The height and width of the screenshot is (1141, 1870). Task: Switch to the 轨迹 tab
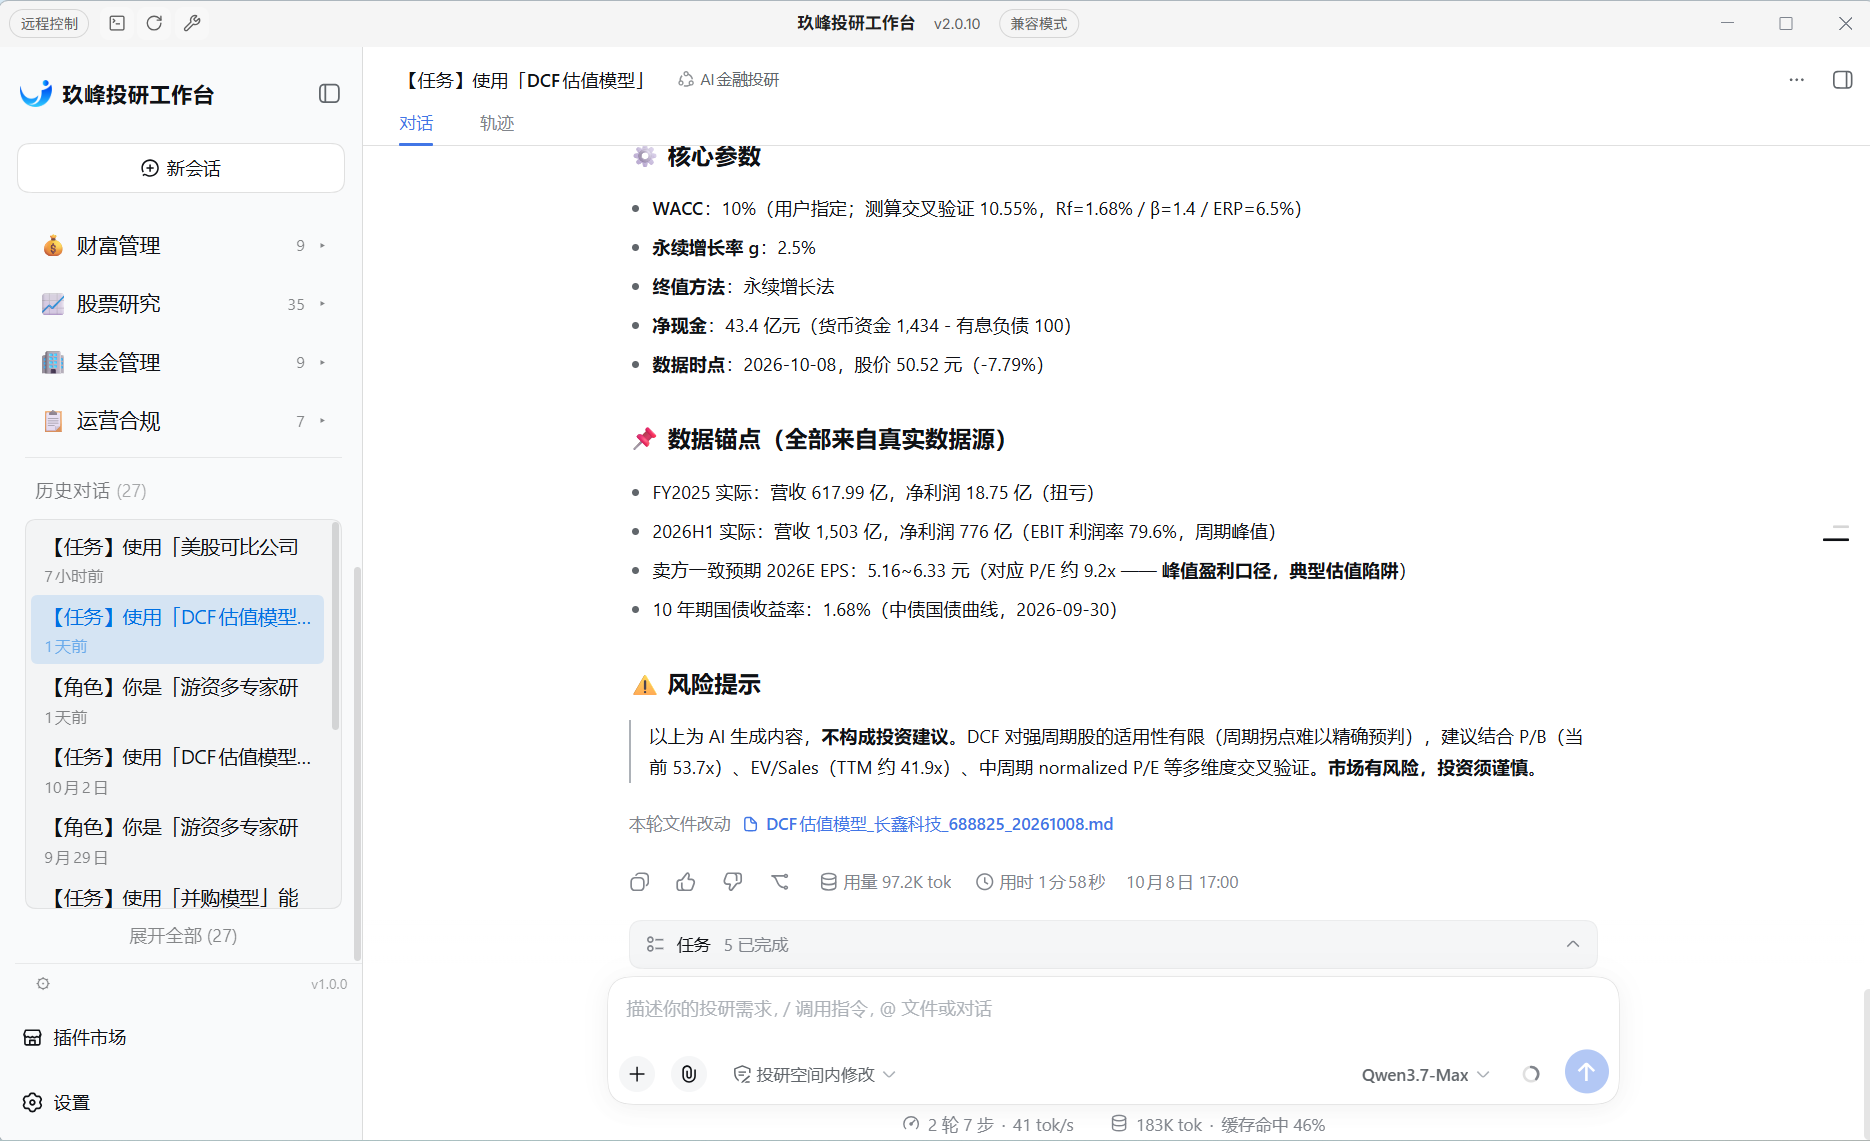[497, 123]
